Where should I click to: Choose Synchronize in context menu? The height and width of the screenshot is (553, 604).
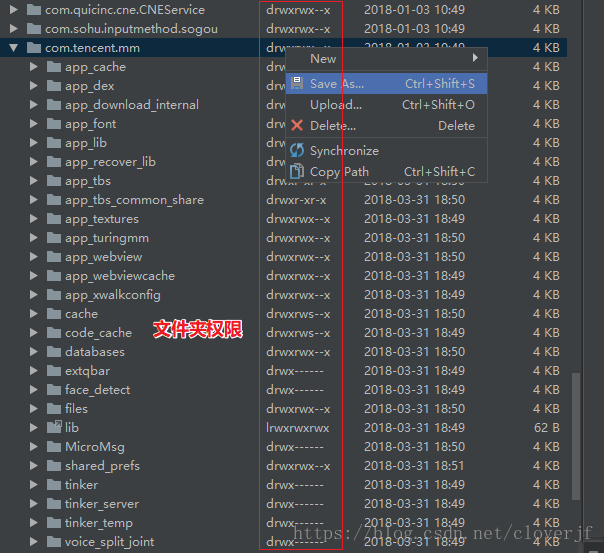pyautogui.click(x=386, y=151)
